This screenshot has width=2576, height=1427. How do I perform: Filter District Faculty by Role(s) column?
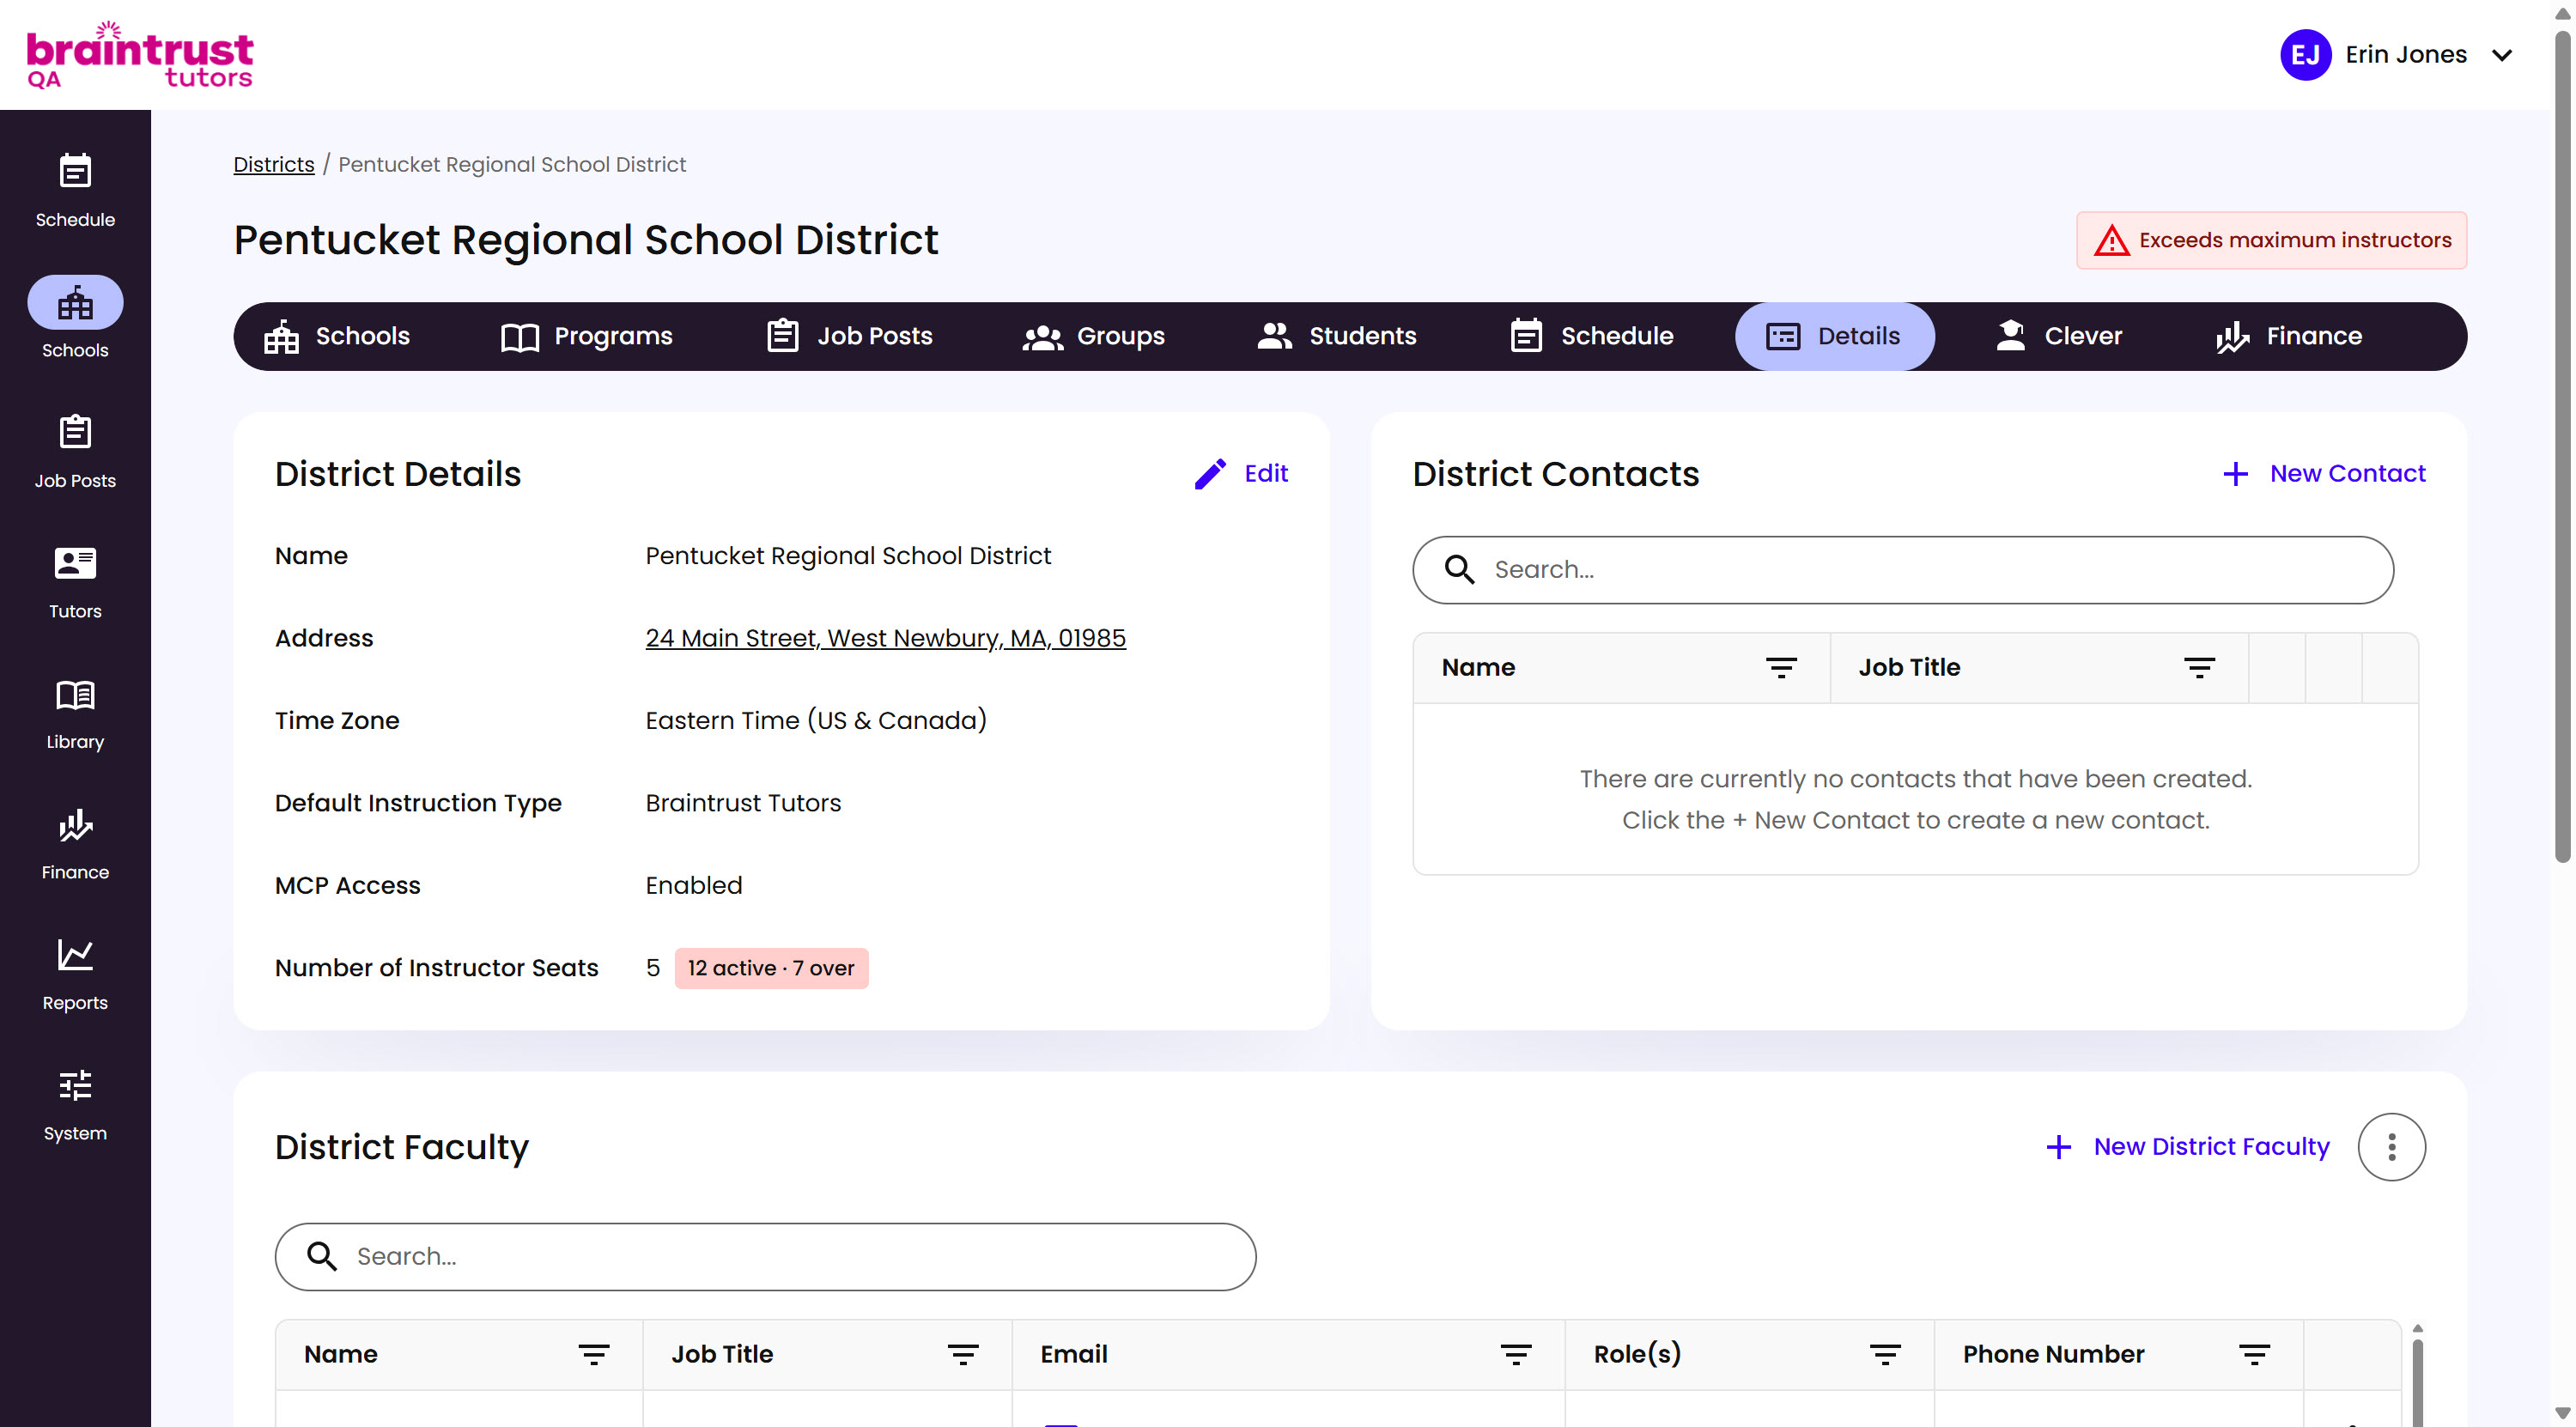[1885, 1354]
